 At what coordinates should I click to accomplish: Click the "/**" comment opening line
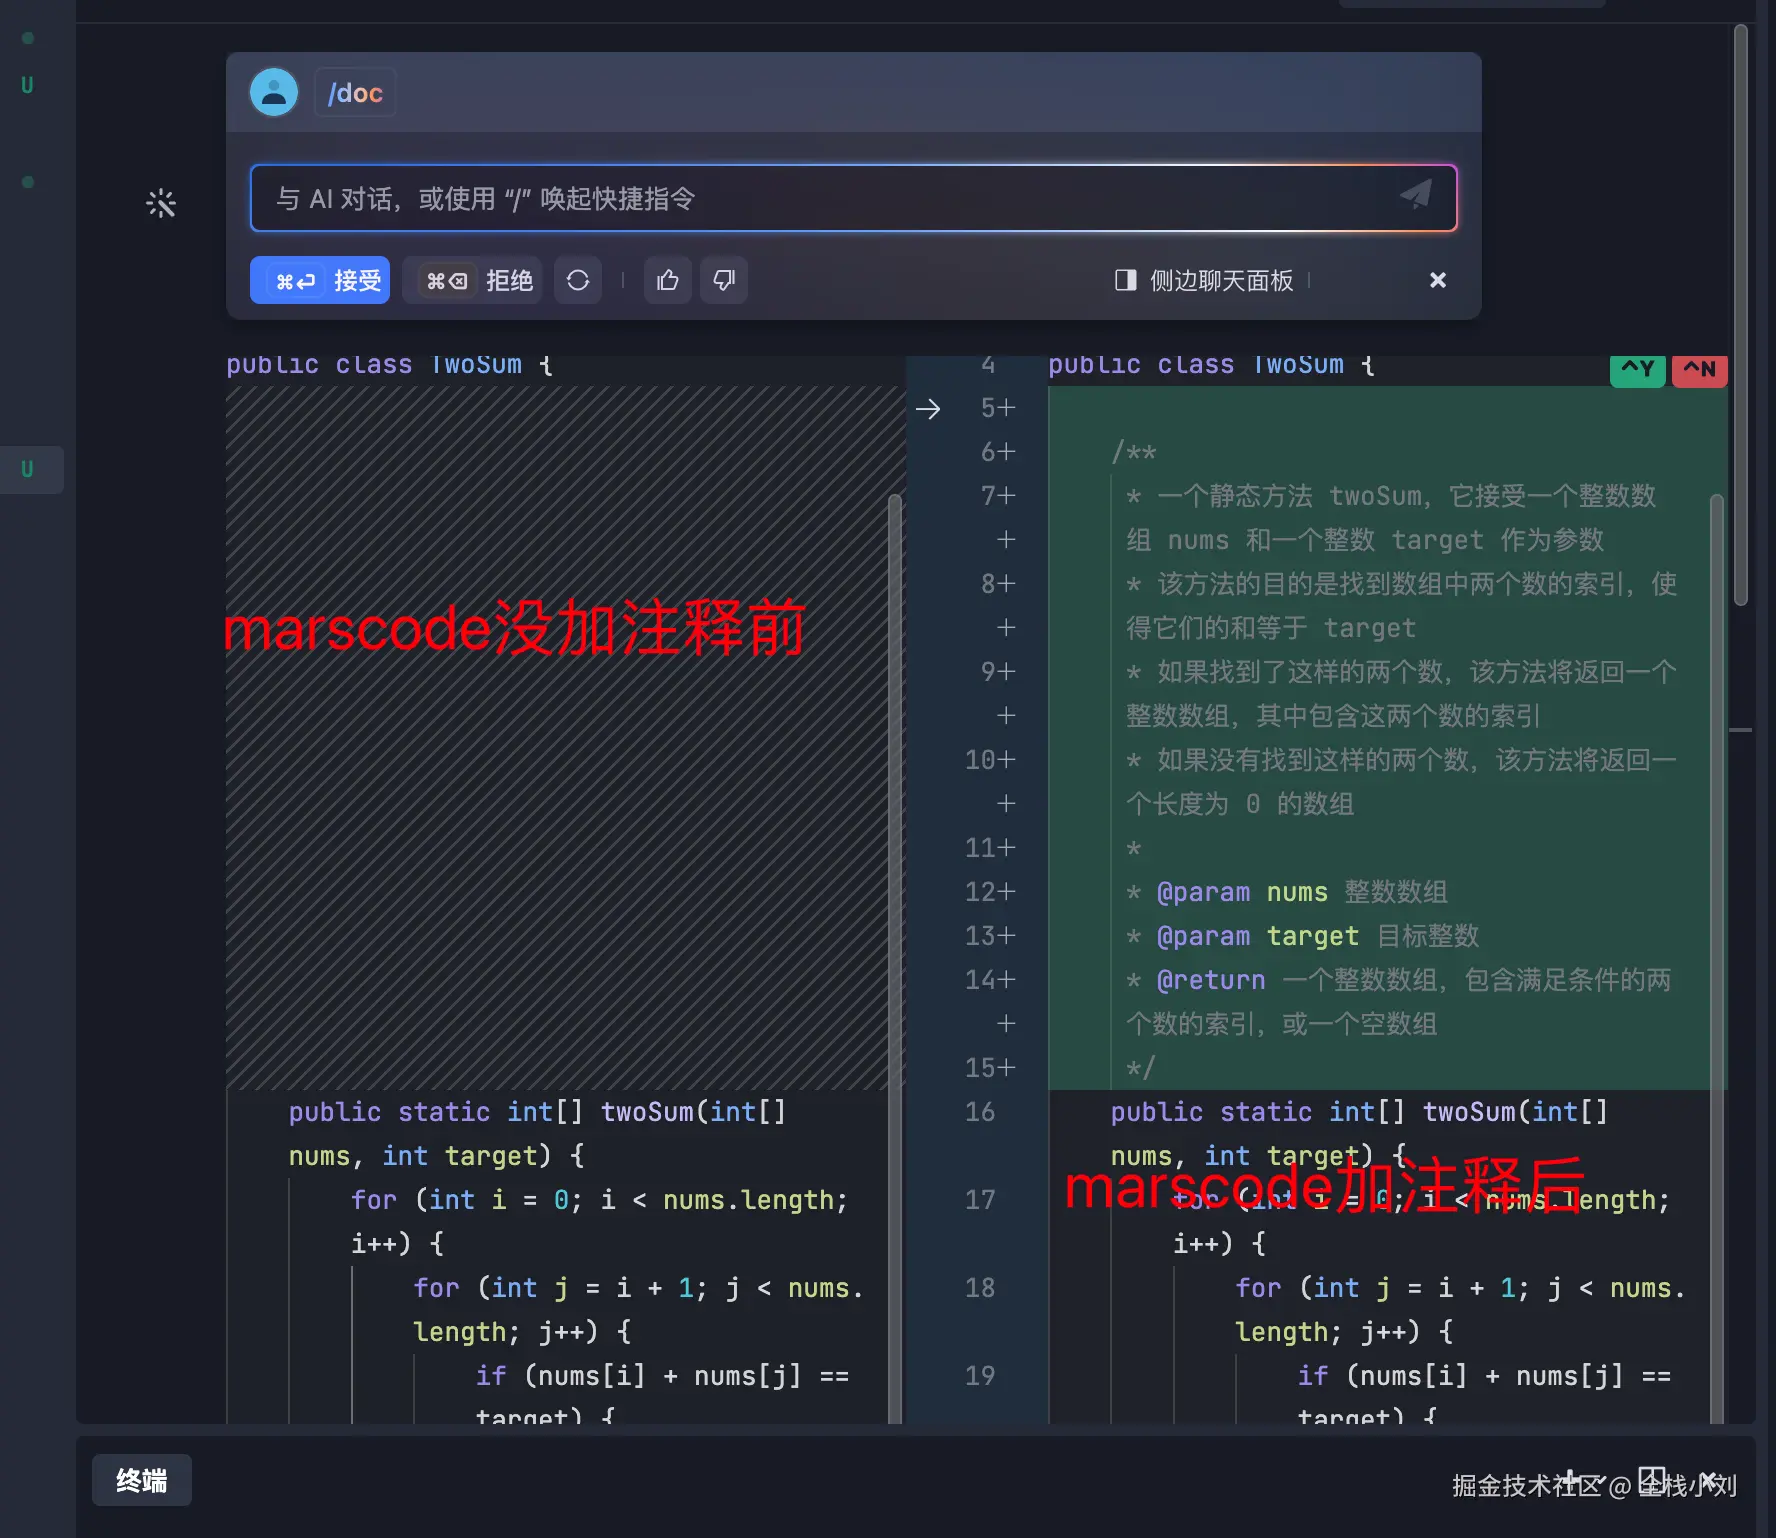1134,452
